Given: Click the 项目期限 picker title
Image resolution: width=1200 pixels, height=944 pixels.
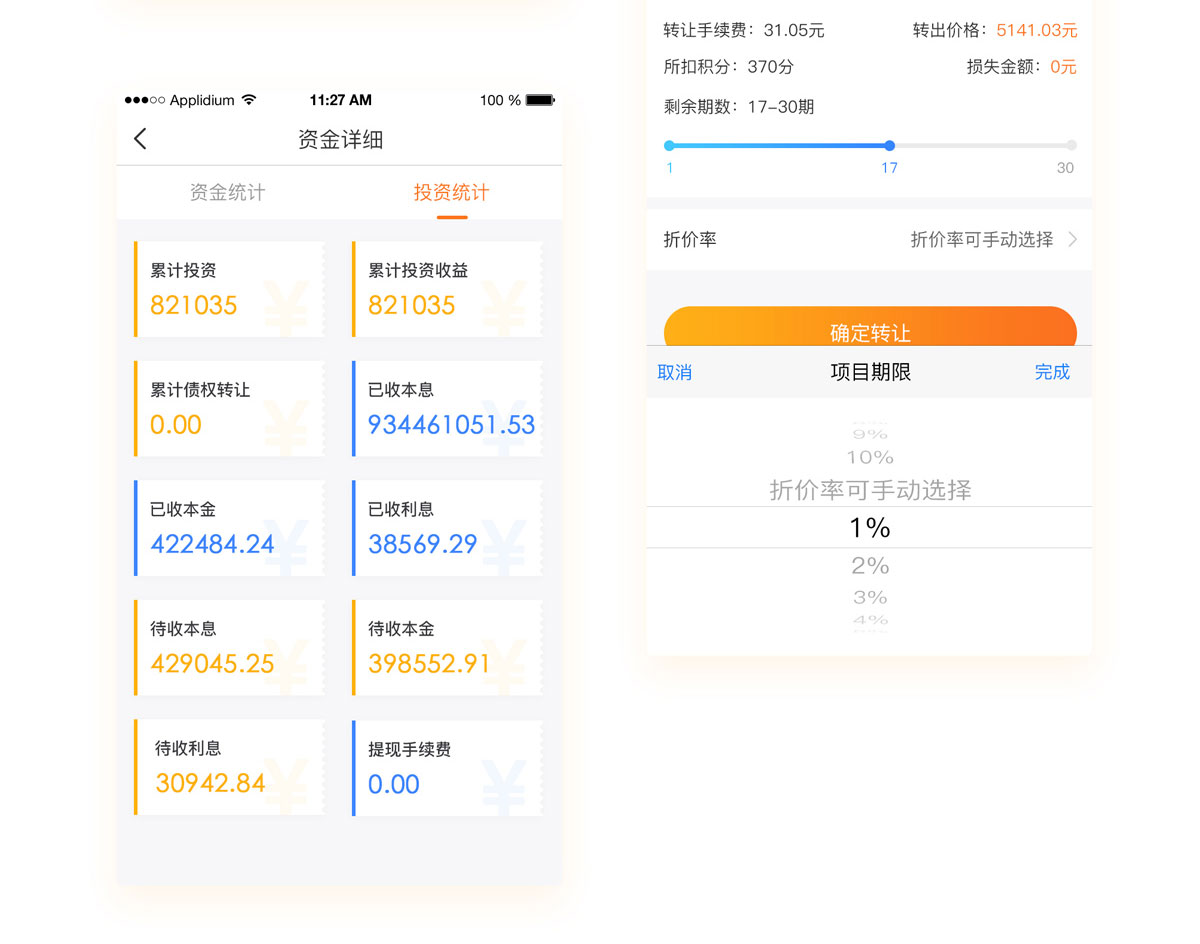Looking at the screenshot, I should pos(870,372).
